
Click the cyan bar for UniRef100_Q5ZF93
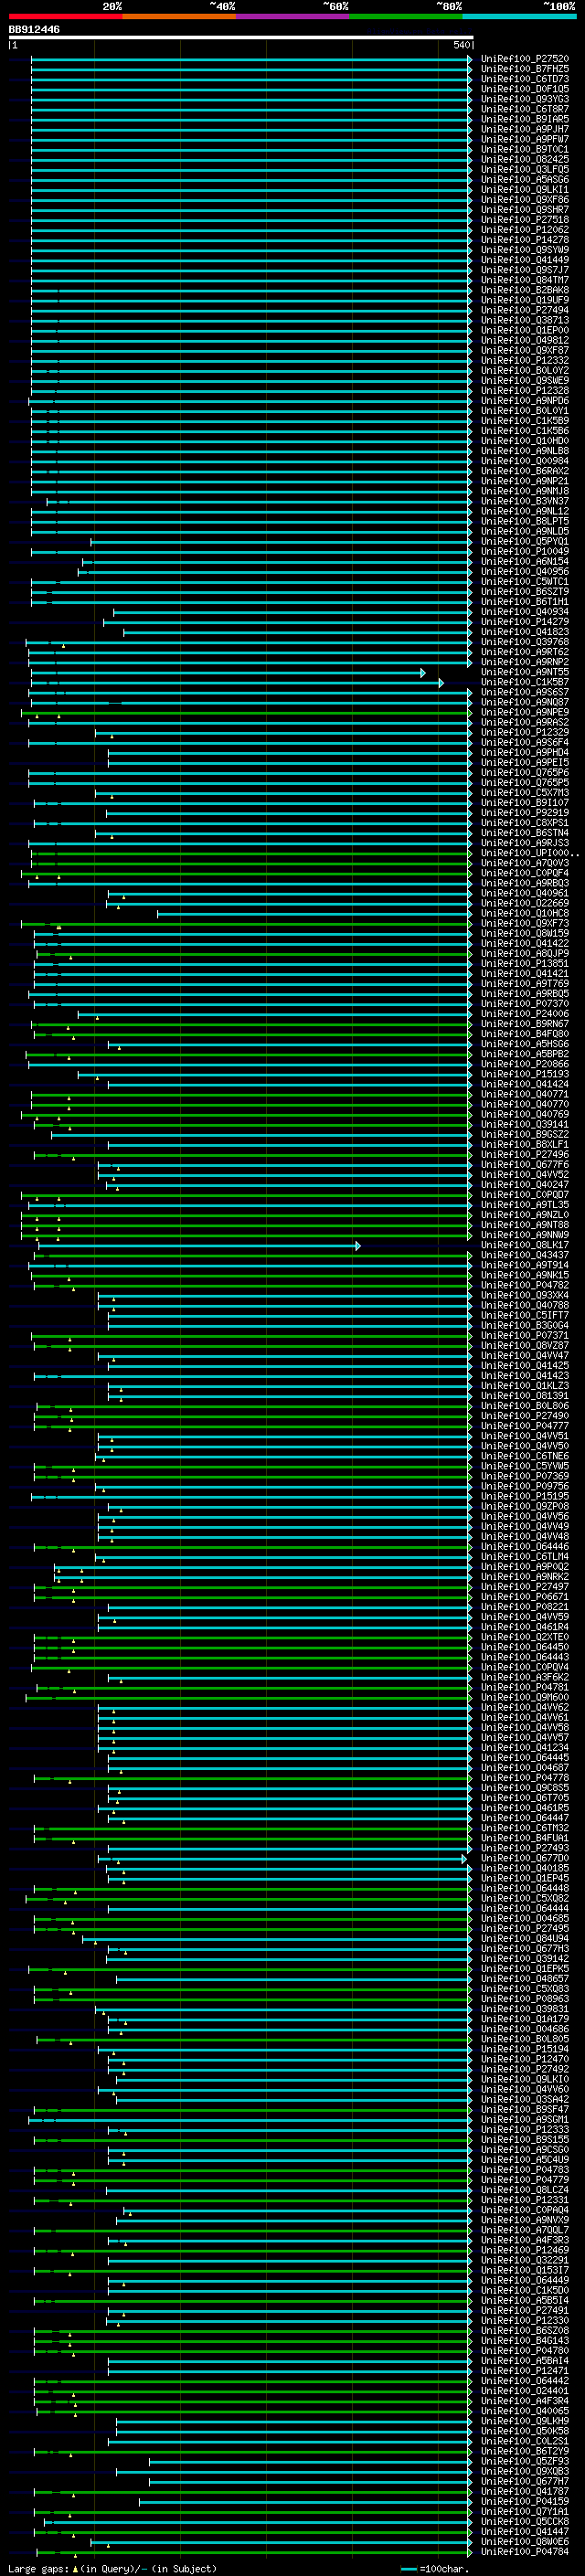pos(310,2462)
